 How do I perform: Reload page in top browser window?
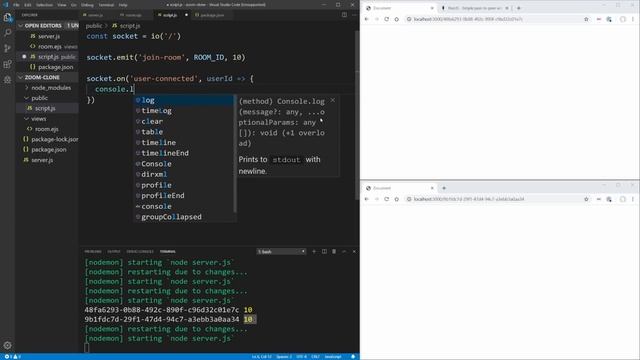click(x=386, y=19)
